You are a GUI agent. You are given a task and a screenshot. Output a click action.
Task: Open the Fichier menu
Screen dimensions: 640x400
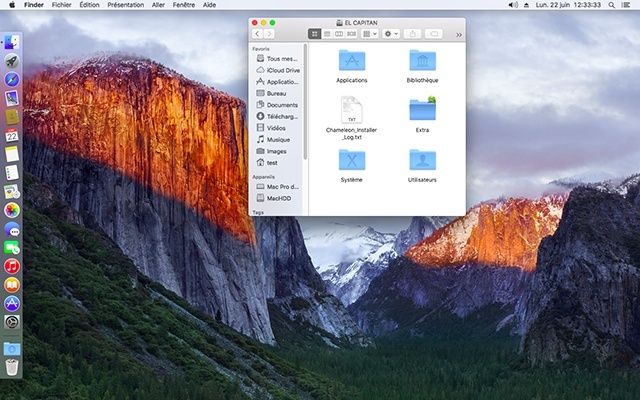pos(62,5)
